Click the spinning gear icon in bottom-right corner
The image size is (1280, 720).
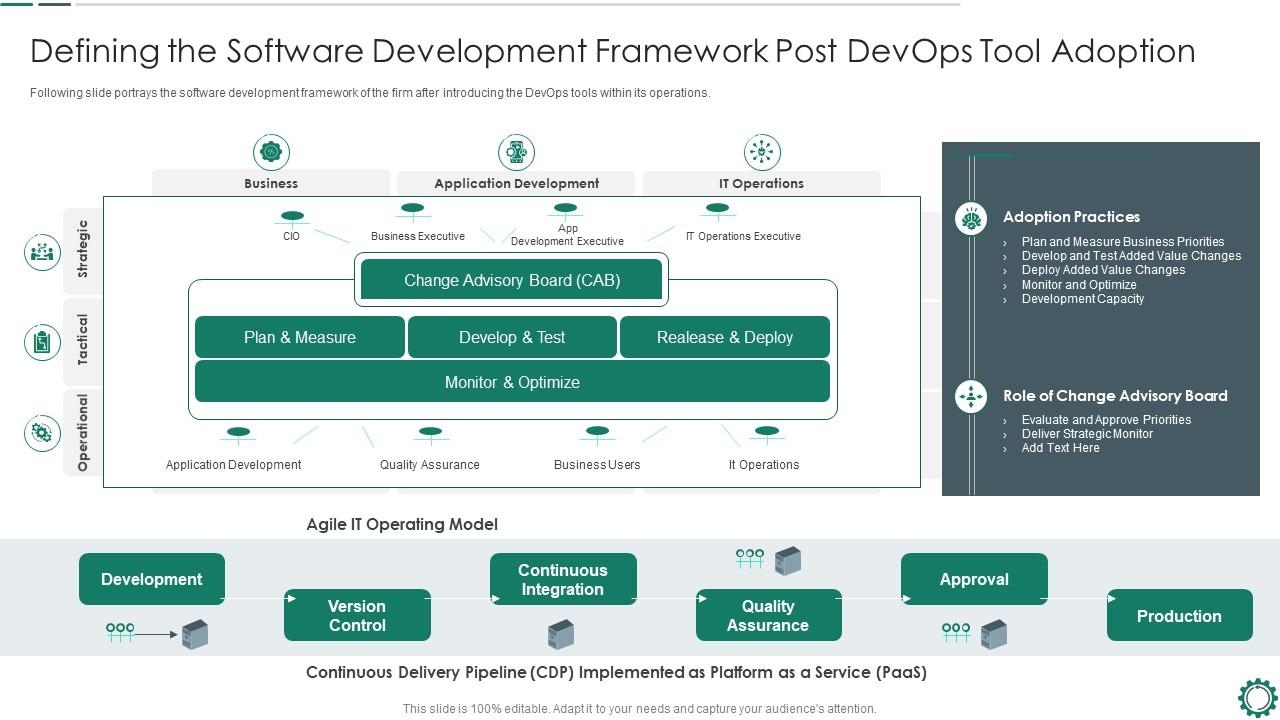(1255, 697)
